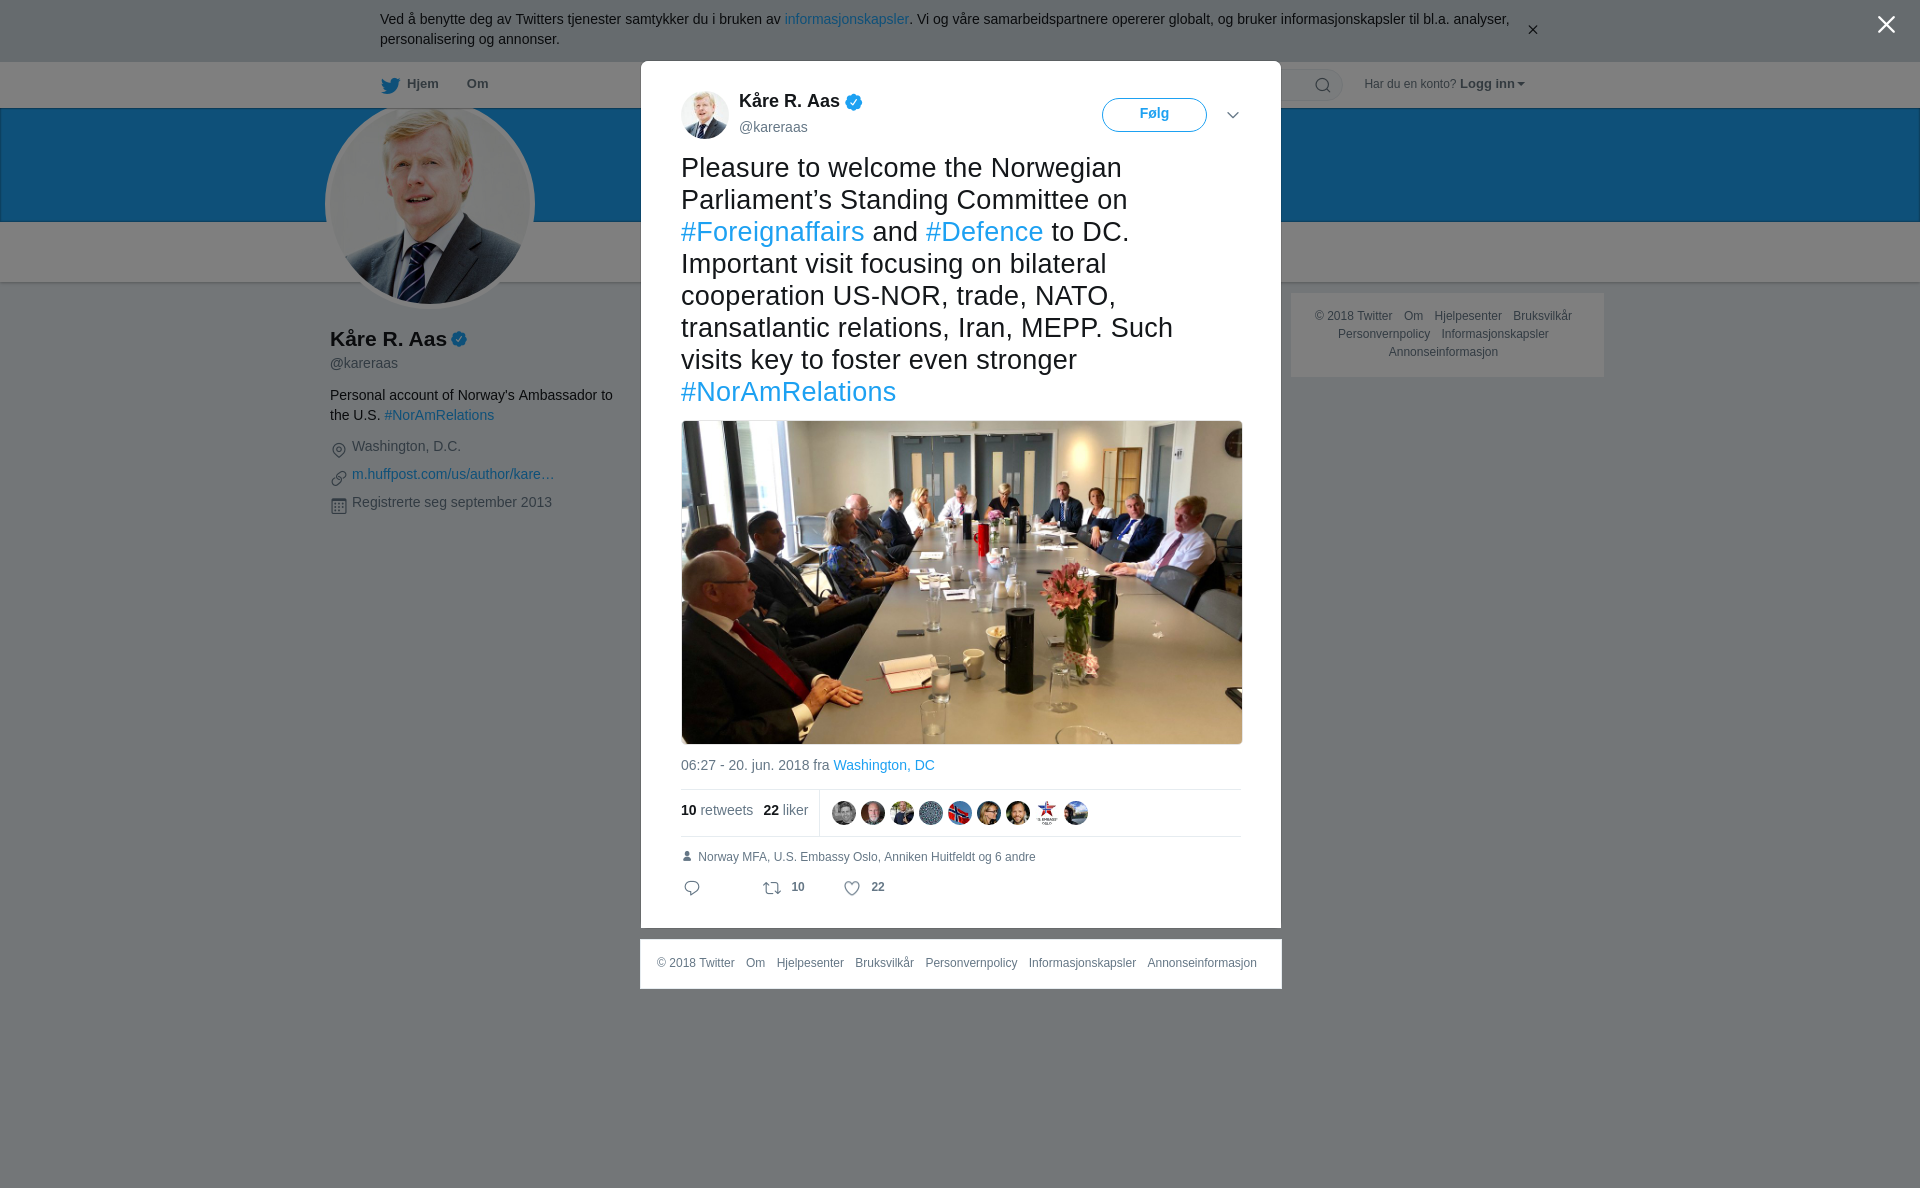This screenshot has height=1188, width=1920.
Task: Expand the tweet options chevron next to Følg
Action: tap(1233, 115)
